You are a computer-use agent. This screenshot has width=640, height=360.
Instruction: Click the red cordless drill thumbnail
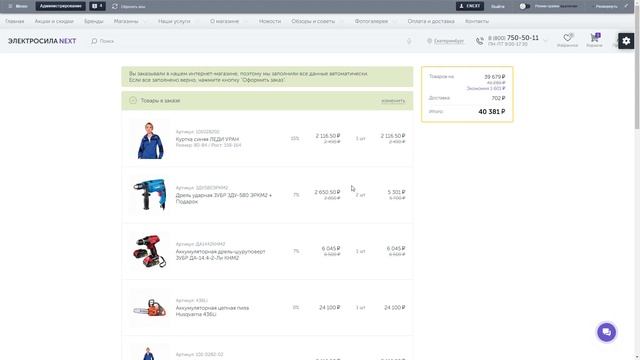(x=150, y=251)
